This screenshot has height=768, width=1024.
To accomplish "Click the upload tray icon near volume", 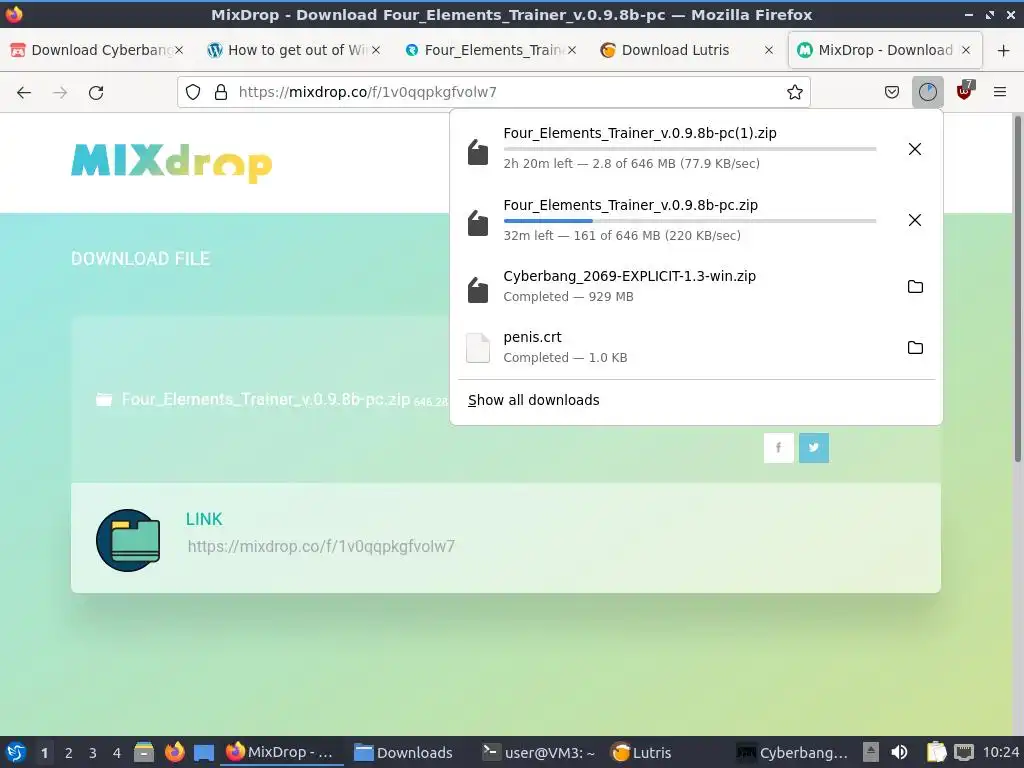I will (x=871, y=752).
